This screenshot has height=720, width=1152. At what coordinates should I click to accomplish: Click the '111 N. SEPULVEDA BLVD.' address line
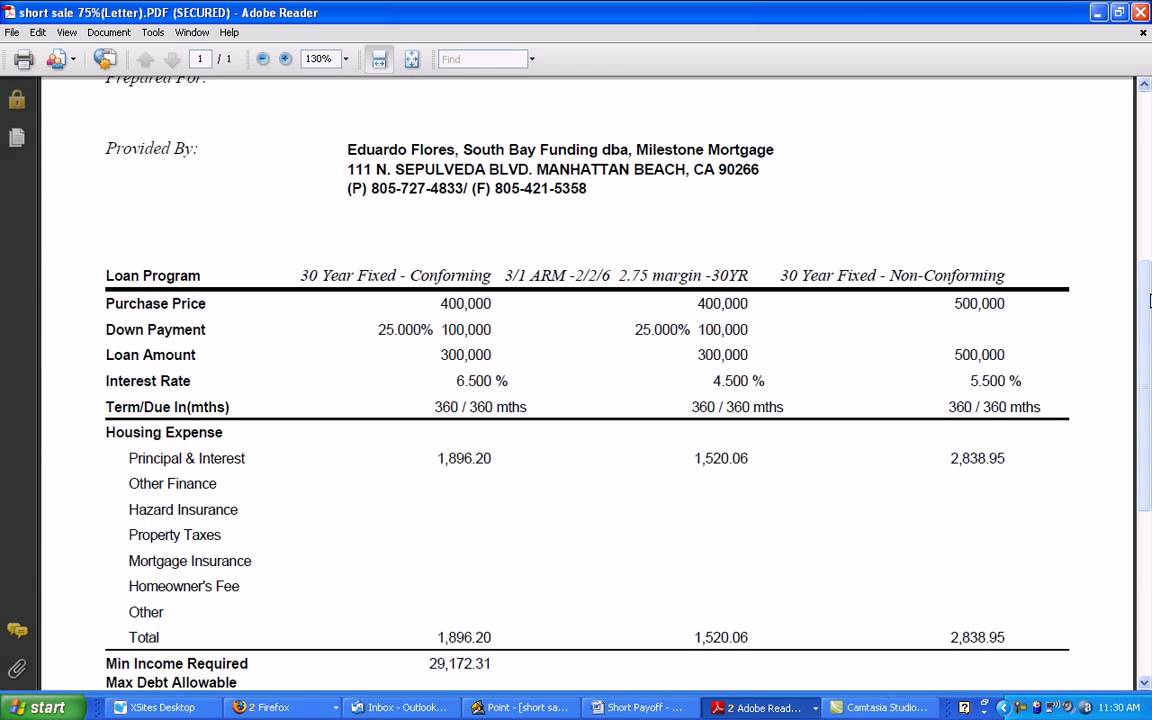coord(553,170)
